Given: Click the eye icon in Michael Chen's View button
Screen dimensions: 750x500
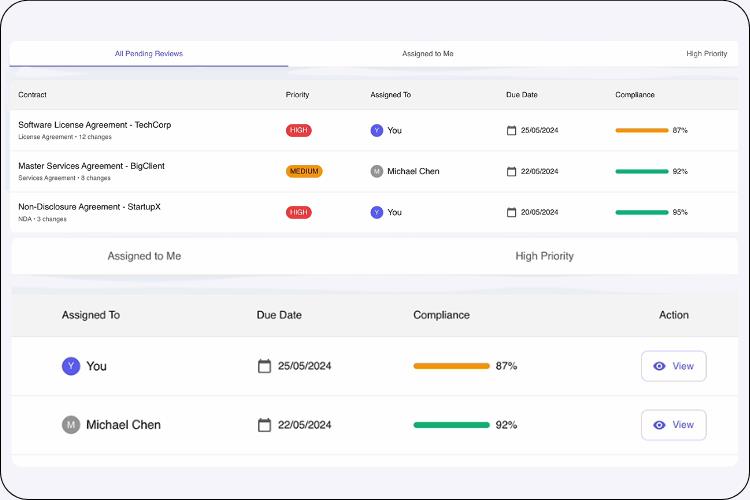Looking at the screenshot, I should click(659, 425).
